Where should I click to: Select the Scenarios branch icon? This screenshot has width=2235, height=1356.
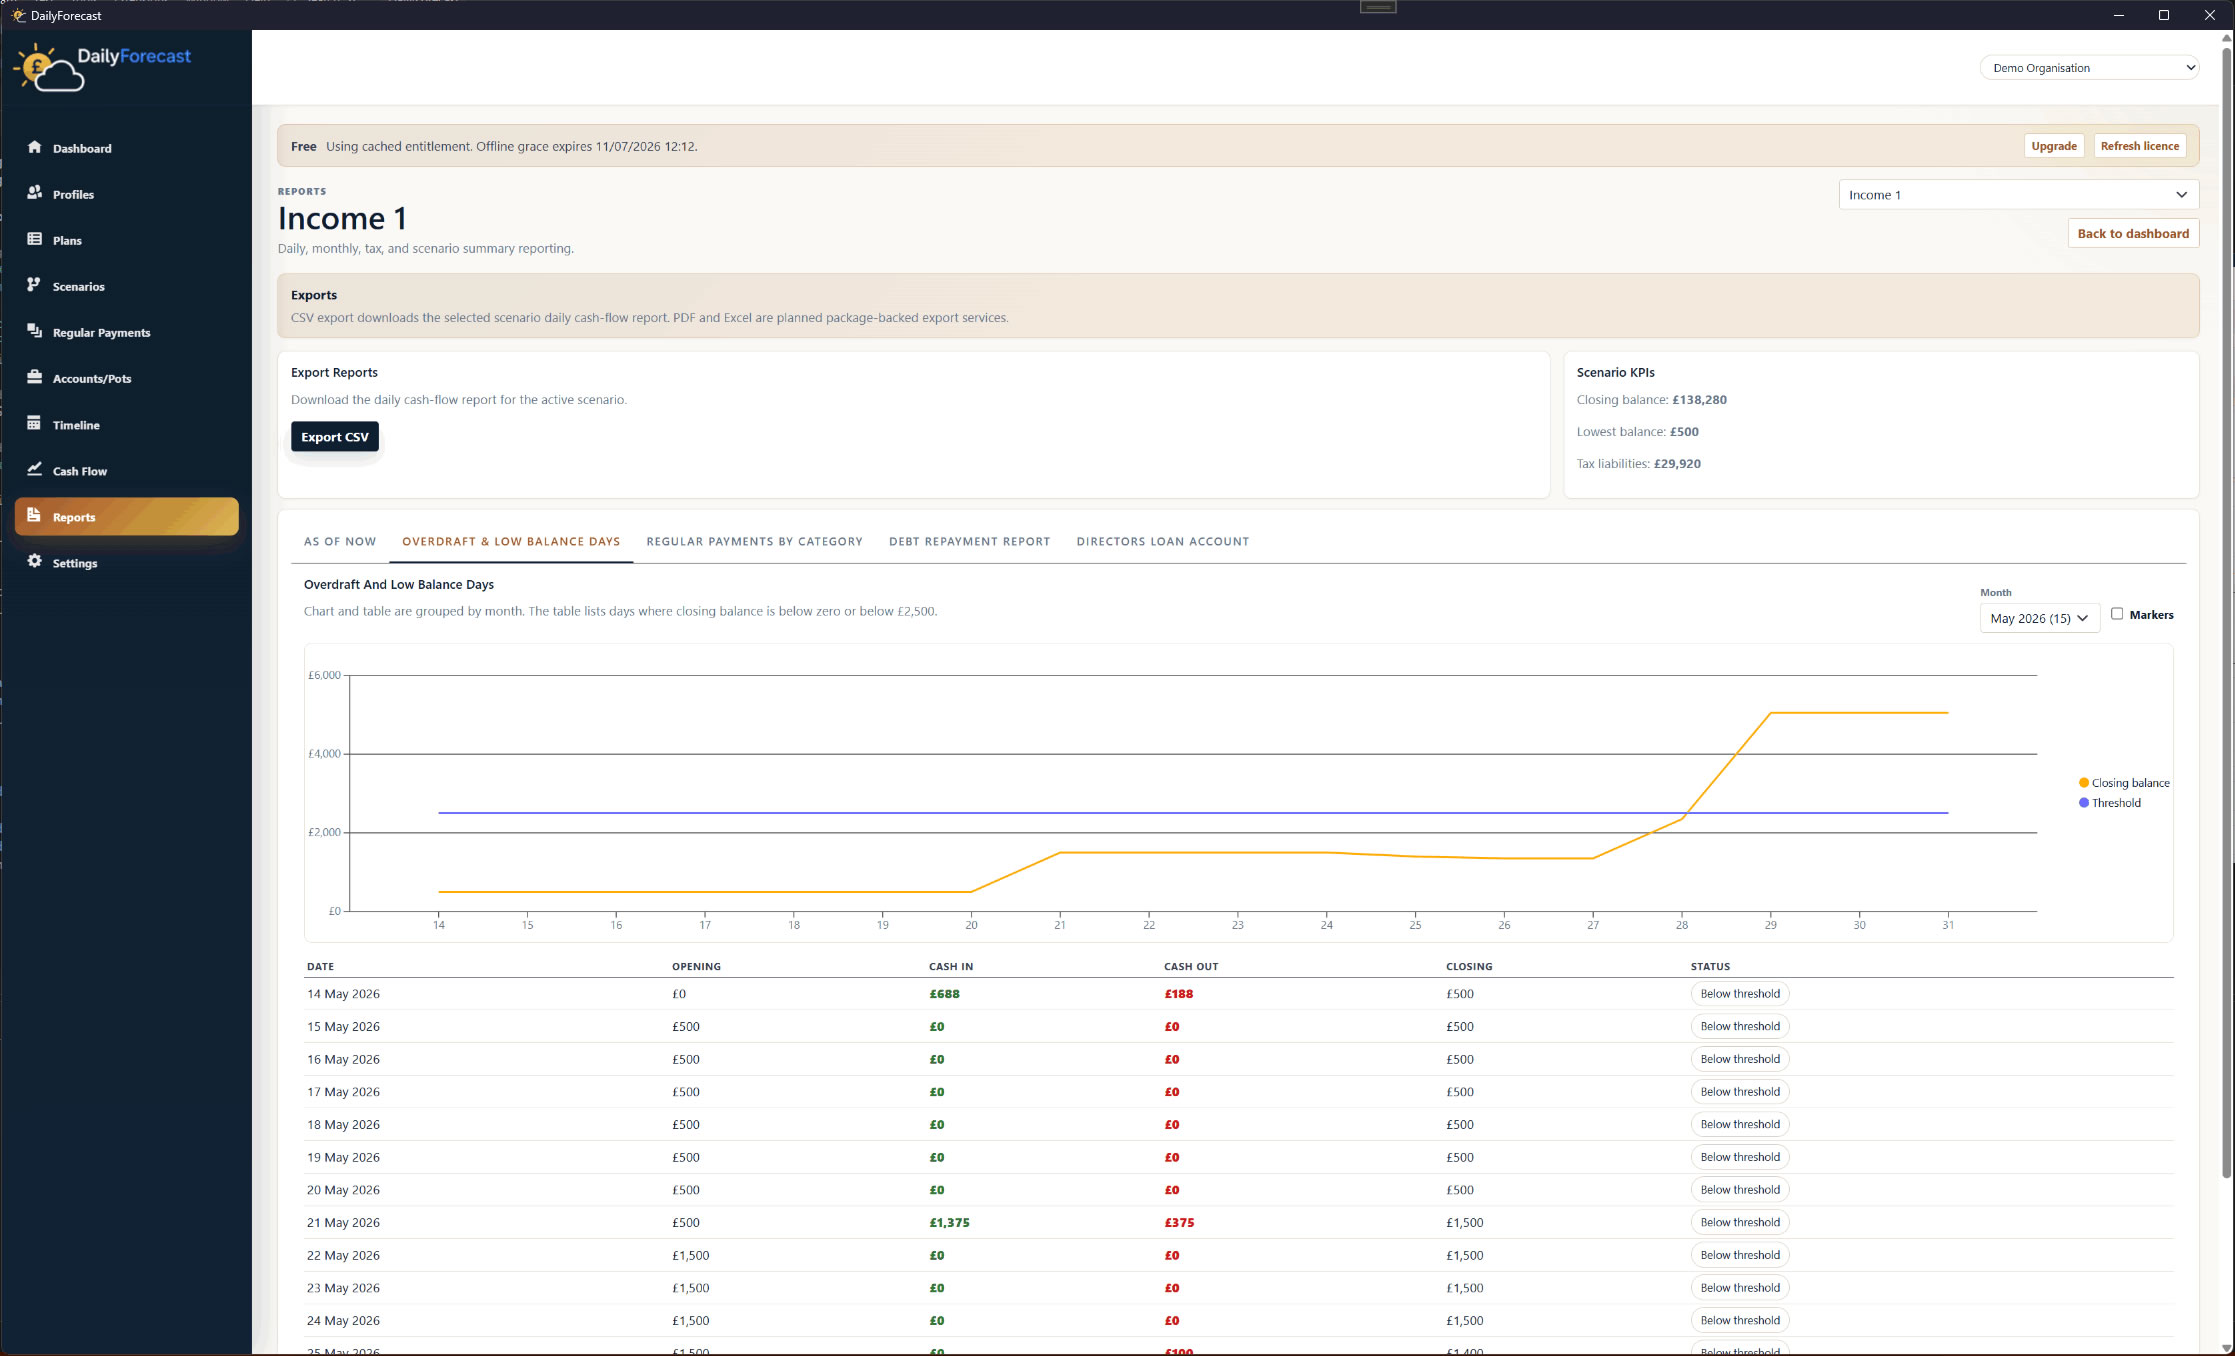(x=35, y=285)
